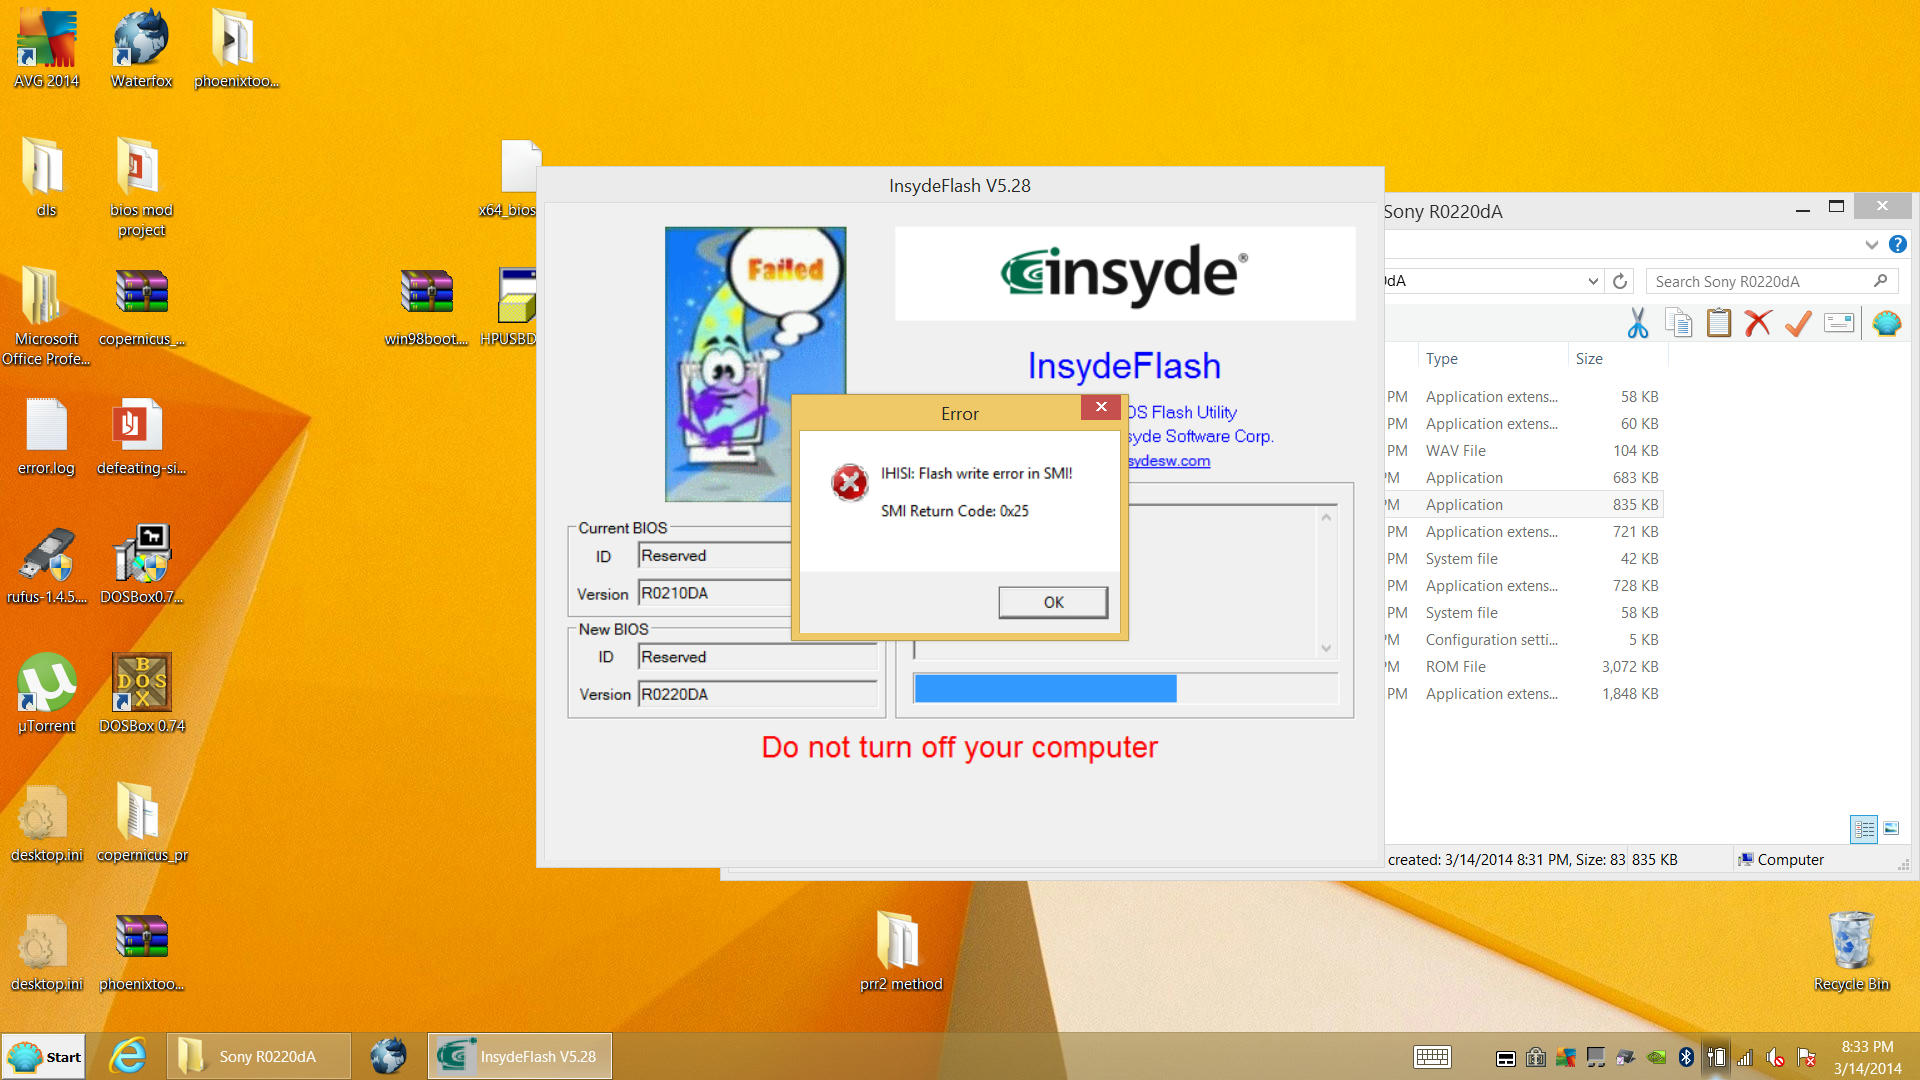This screenshot has width=1920, height=1080.
Task: Click the Classic Shell settings shell icon
Action: tap(1886, 323)
